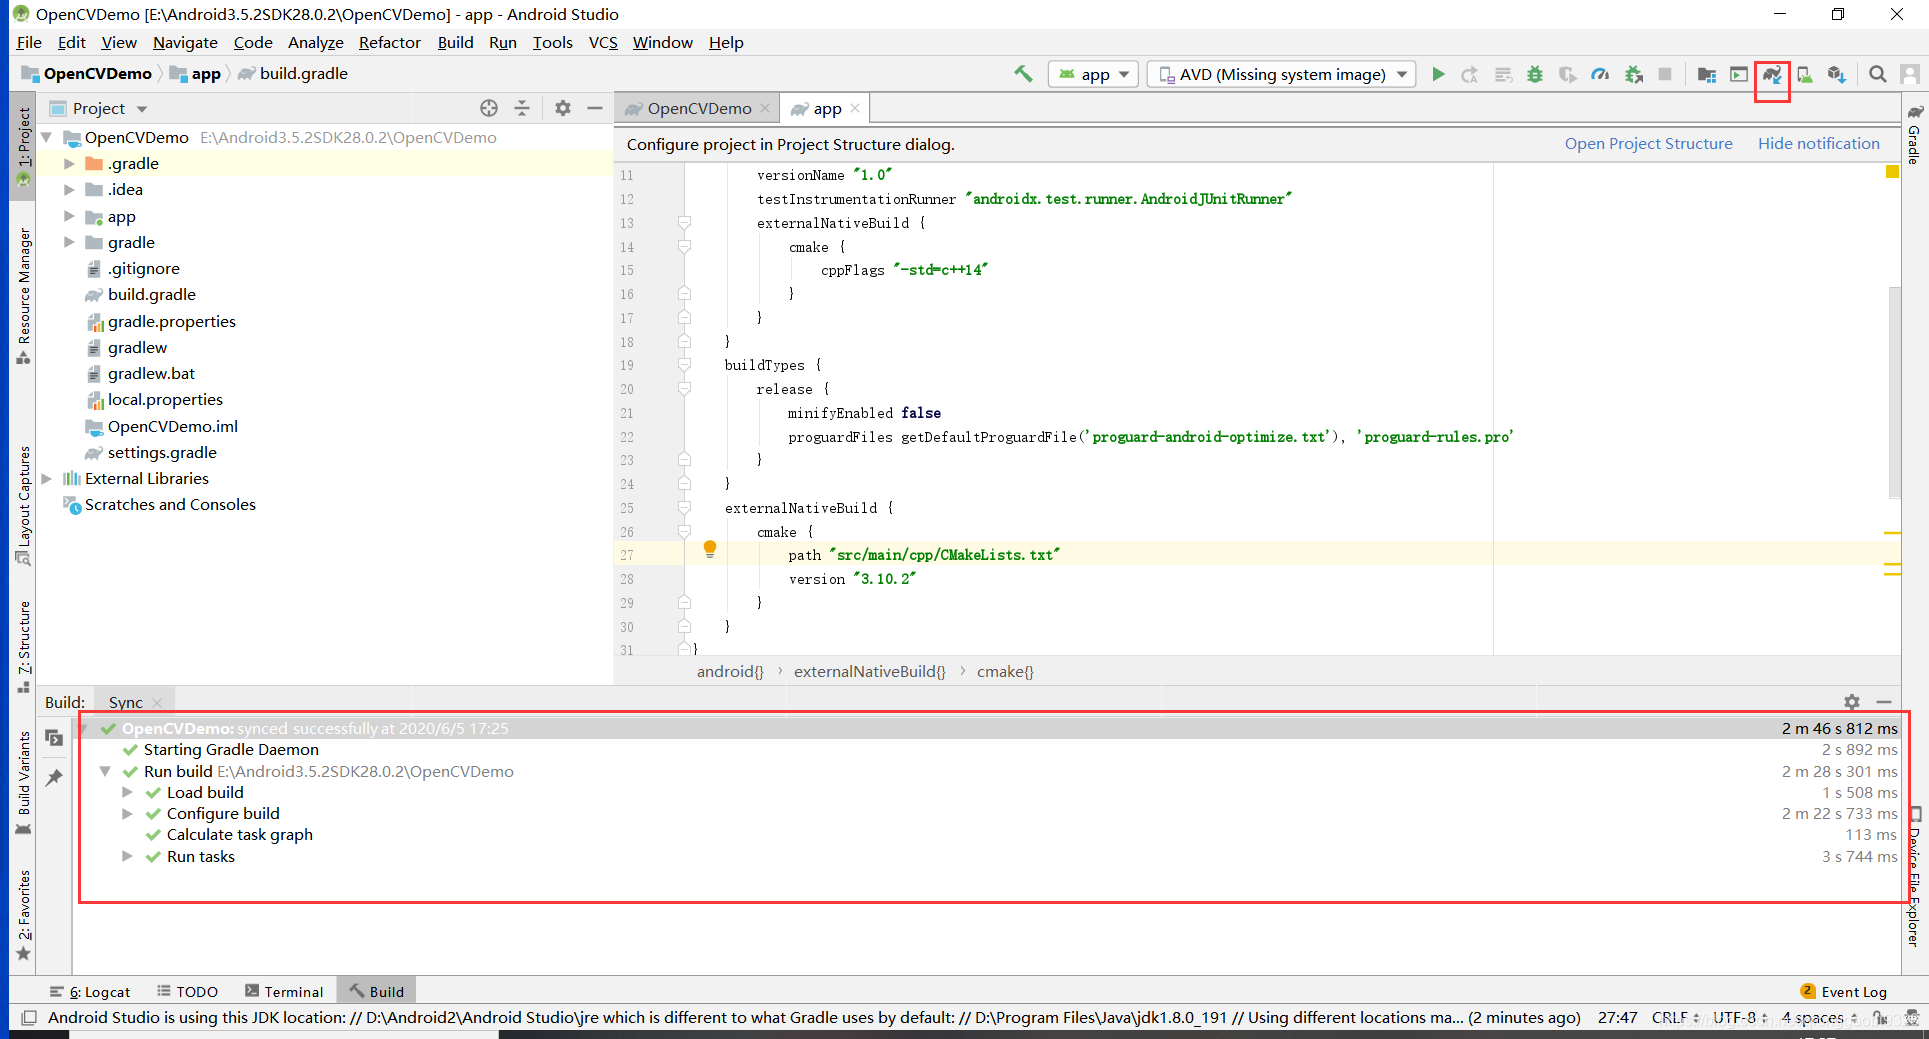Hide the Project panel with minus icon
Image resolution: width=1929 pixels, height=1039 pixels.
click(x=595, y=108)
